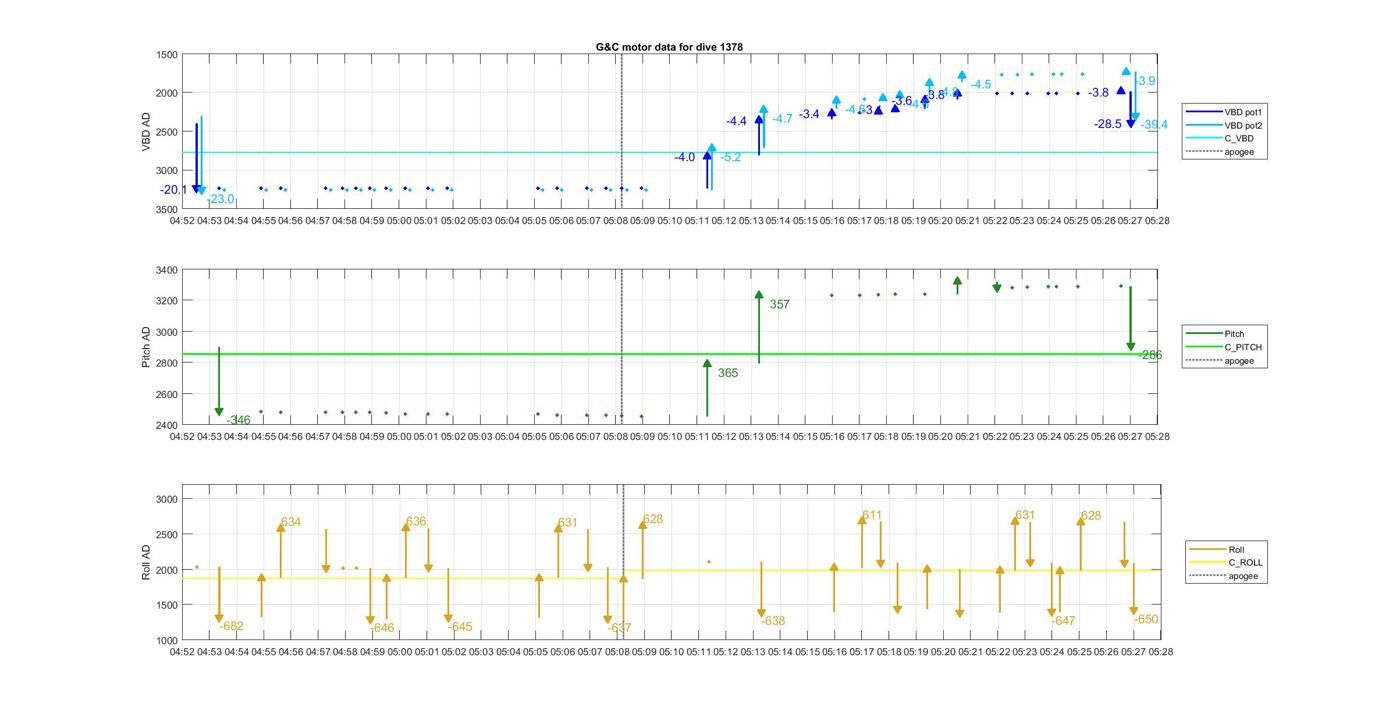Click apogee entry in the Roll legend
Screen dimensions: 1400x720
click(1243, 576)
